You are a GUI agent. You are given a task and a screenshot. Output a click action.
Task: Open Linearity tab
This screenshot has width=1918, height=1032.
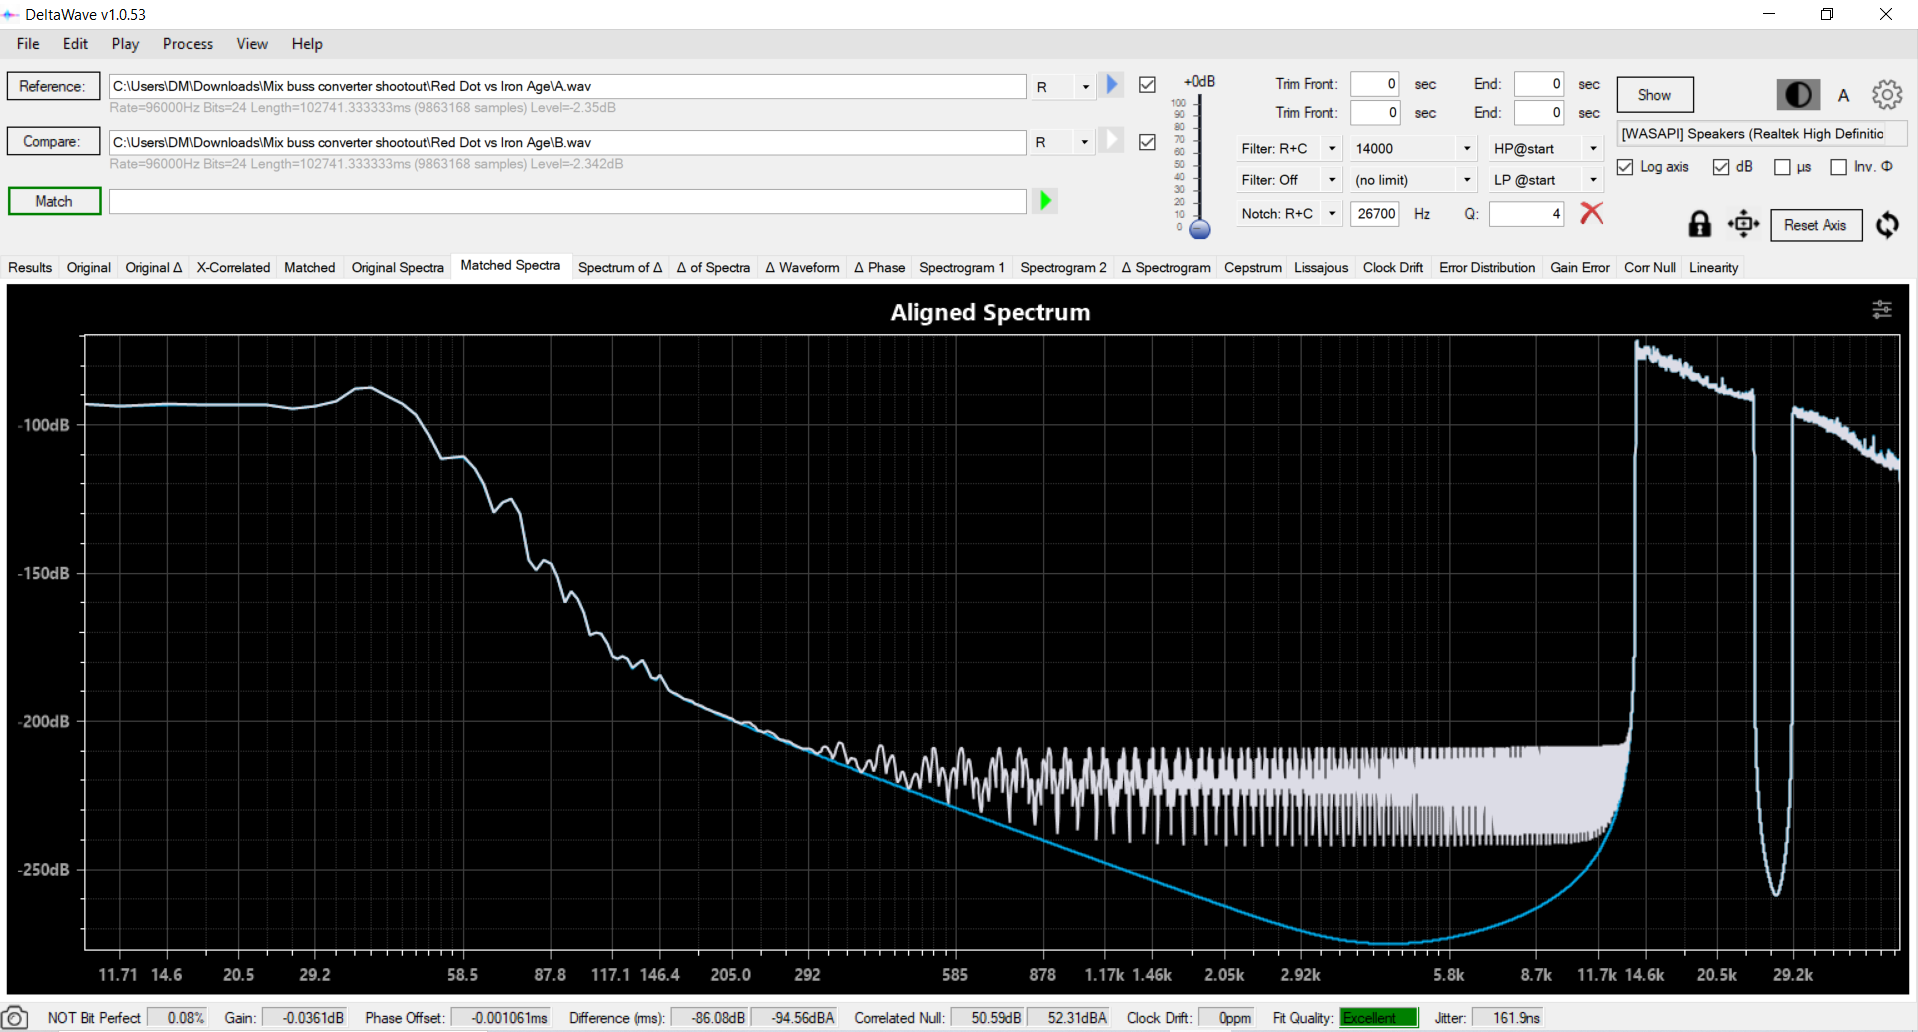click(x=1714, y=267)
